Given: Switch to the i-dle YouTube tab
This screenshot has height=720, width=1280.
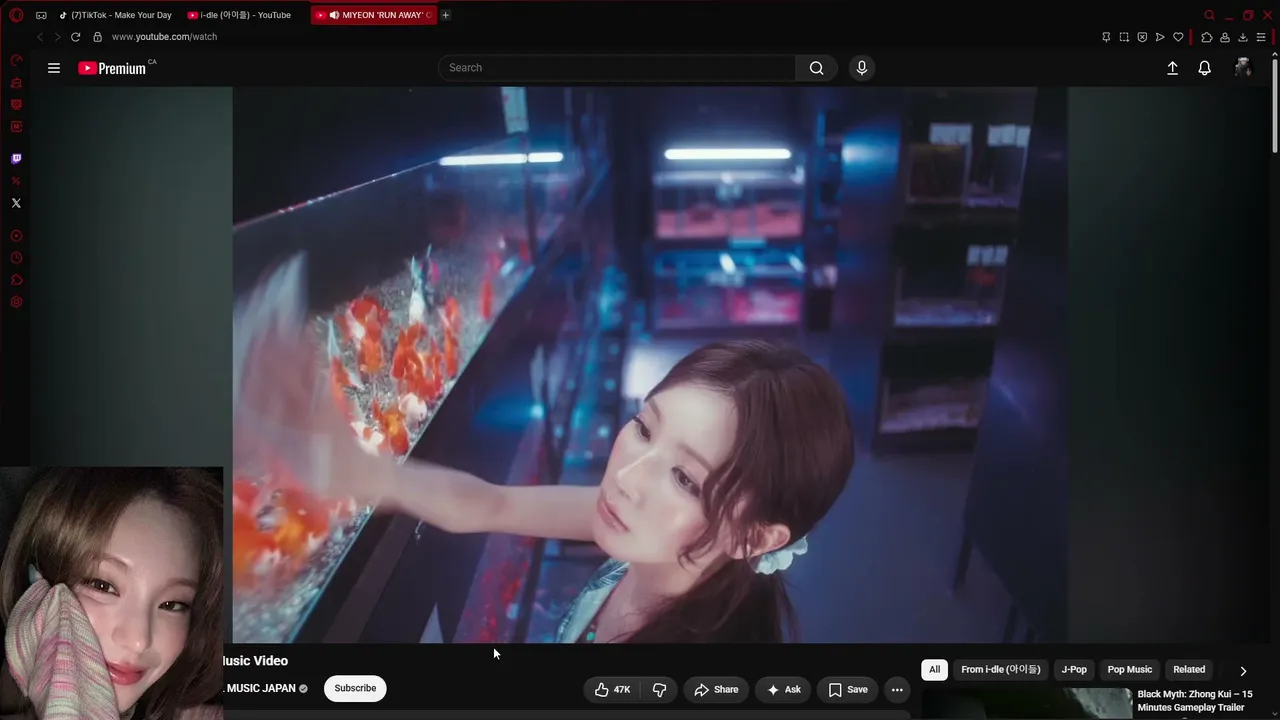Looking at the screenshot, I should (240, 15).
